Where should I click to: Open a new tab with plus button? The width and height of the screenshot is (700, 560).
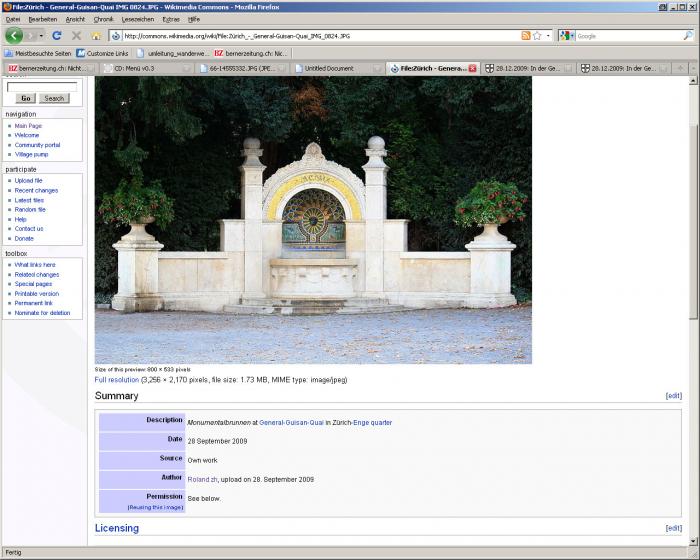[680, 68]
